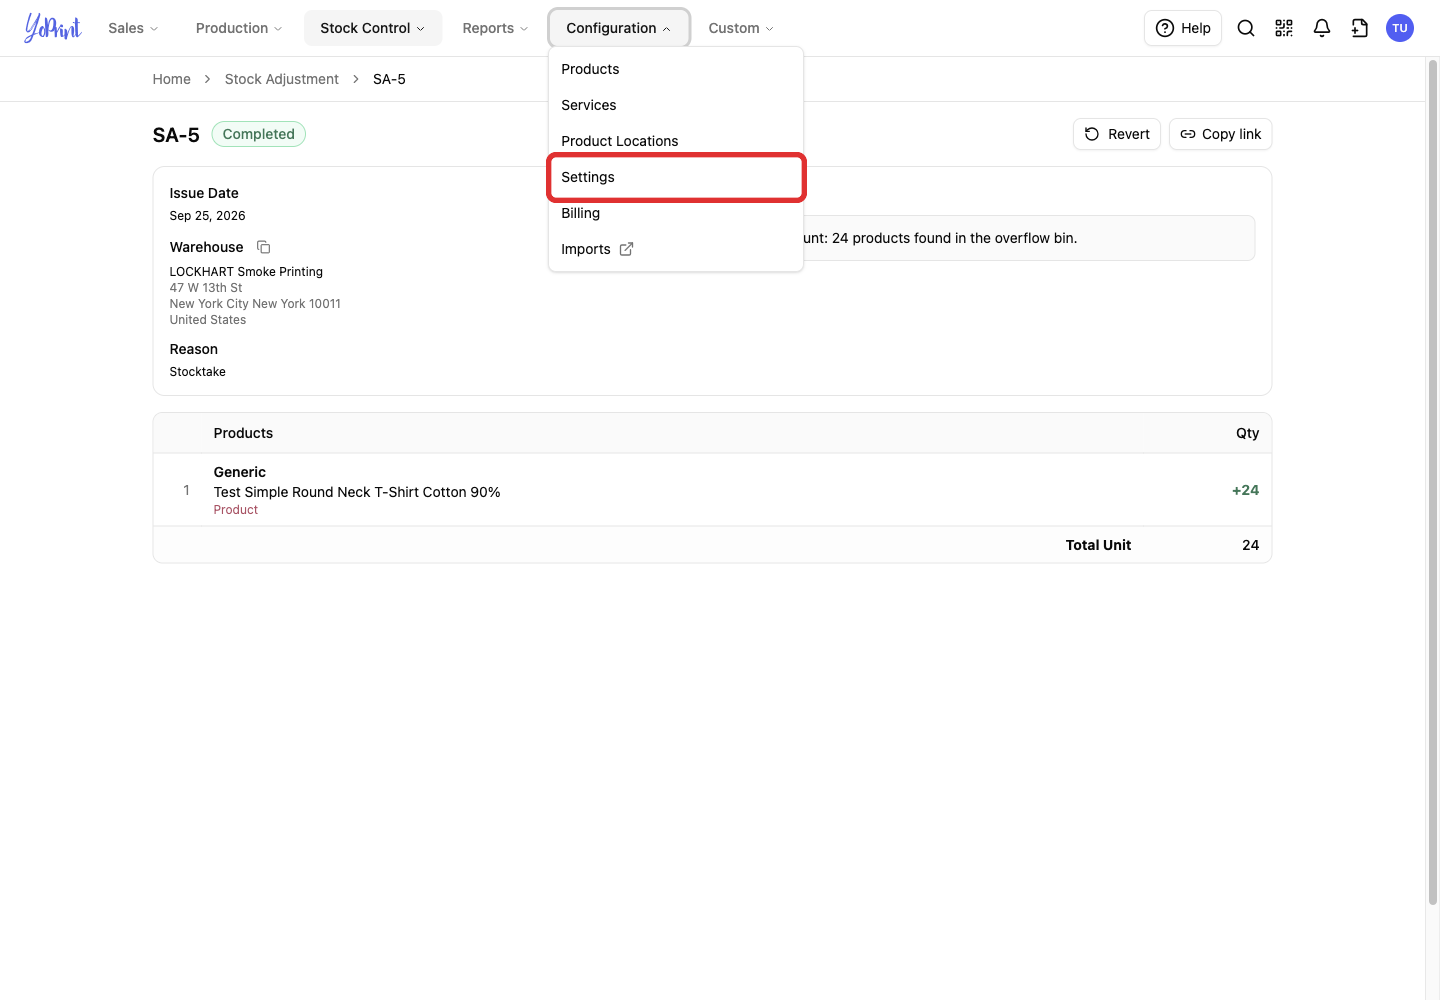Click the document export icon in header
This screenshot has width=1440, height=1000.
(1360, 28)
